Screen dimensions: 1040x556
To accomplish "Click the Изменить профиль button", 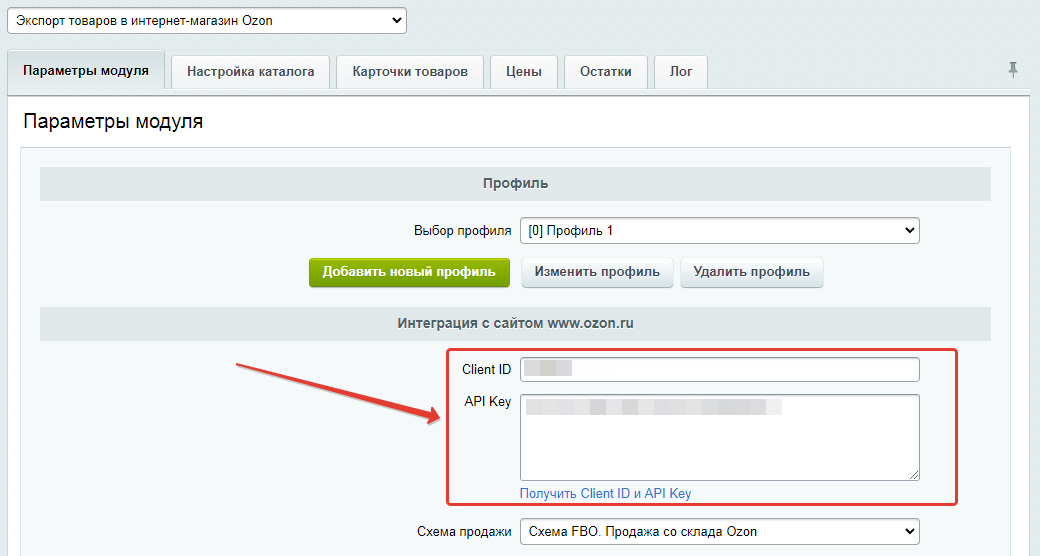I will 597,272.
